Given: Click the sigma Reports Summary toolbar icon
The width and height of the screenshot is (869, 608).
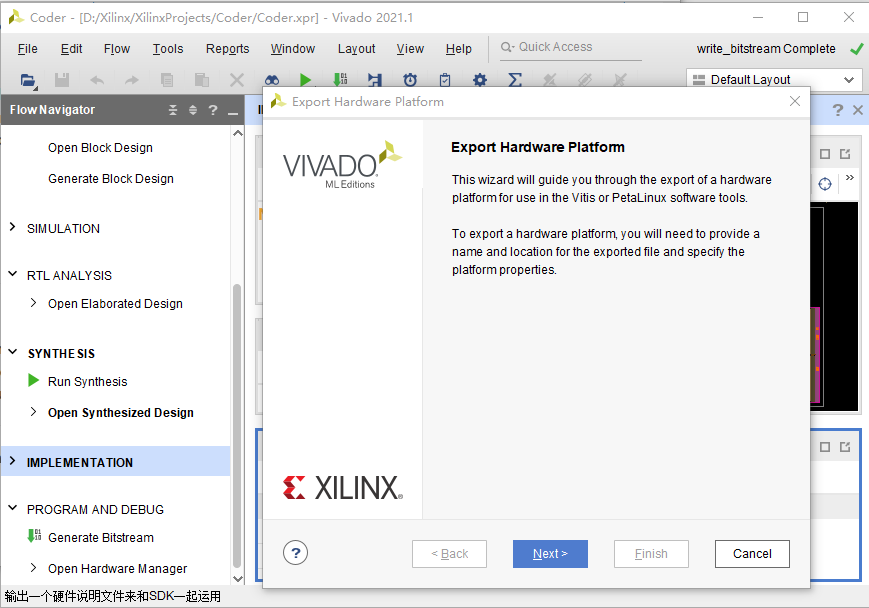Looking at the screenshot, I should point(515,80).
